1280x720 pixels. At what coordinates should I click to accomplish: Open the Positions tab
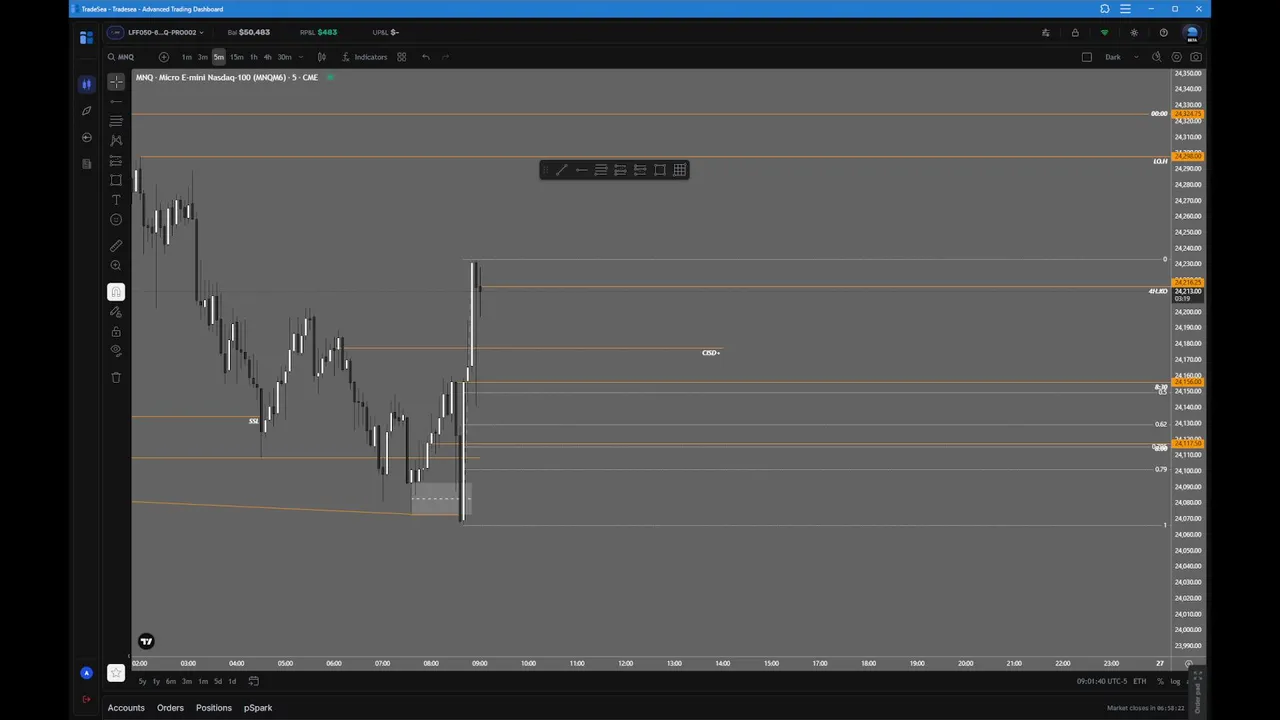click(214, 708)
